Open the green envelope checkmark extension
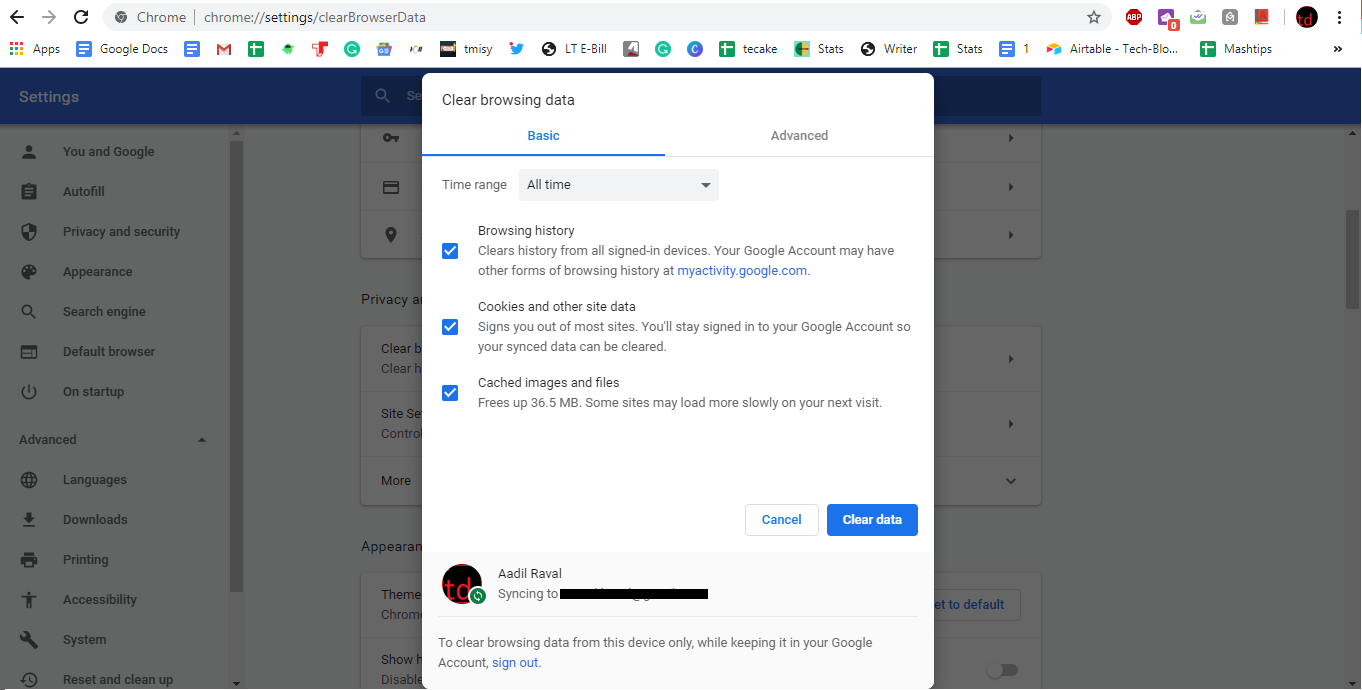The image size is (1362, 690). tap(1198, 17)
